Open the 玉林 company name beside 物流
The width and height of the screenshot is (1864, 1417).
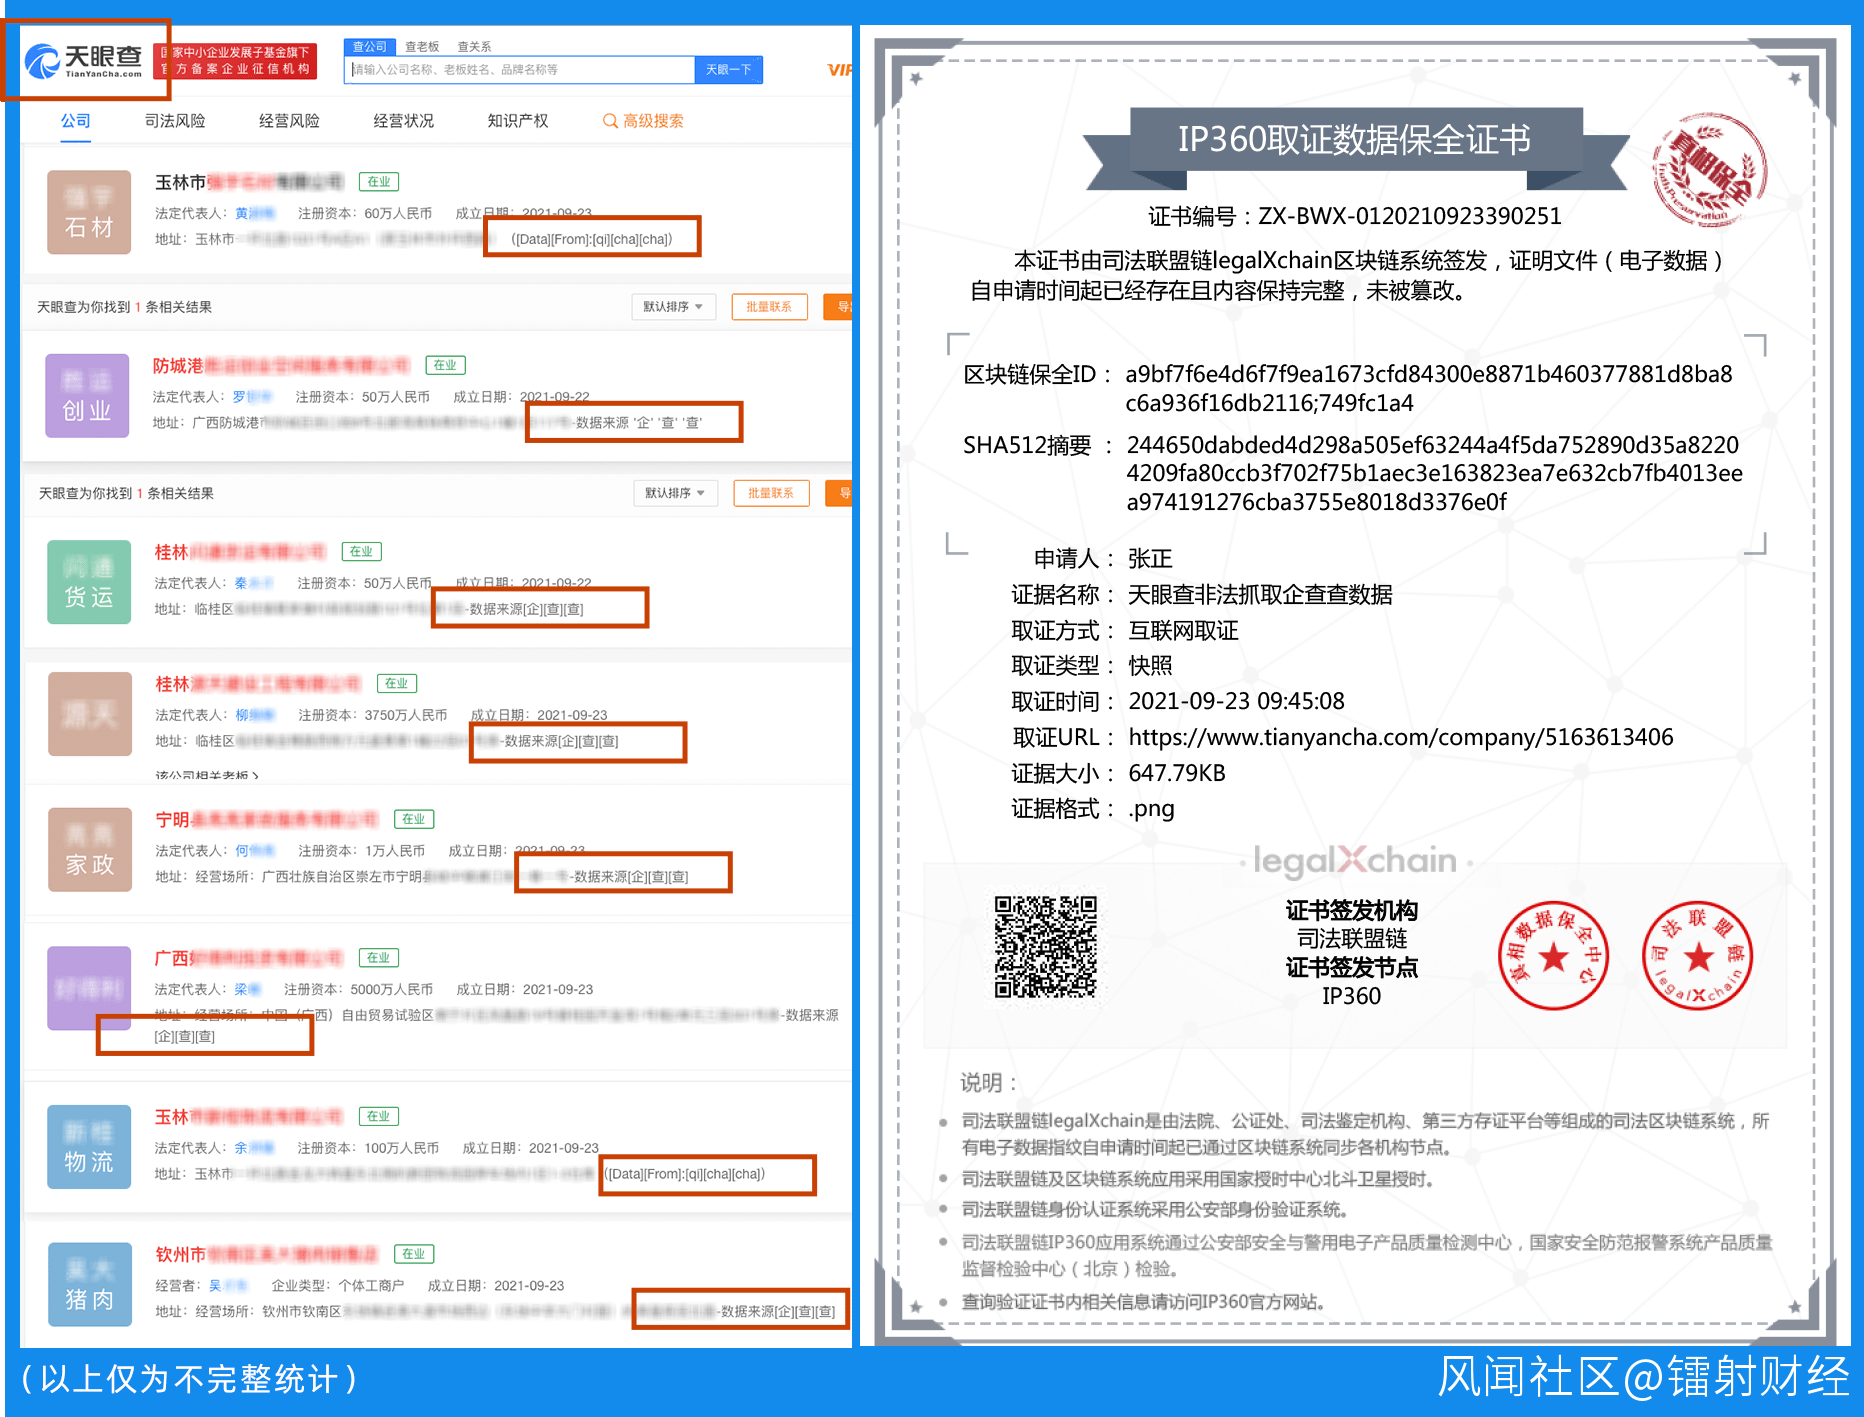(x=248, y=1116)
